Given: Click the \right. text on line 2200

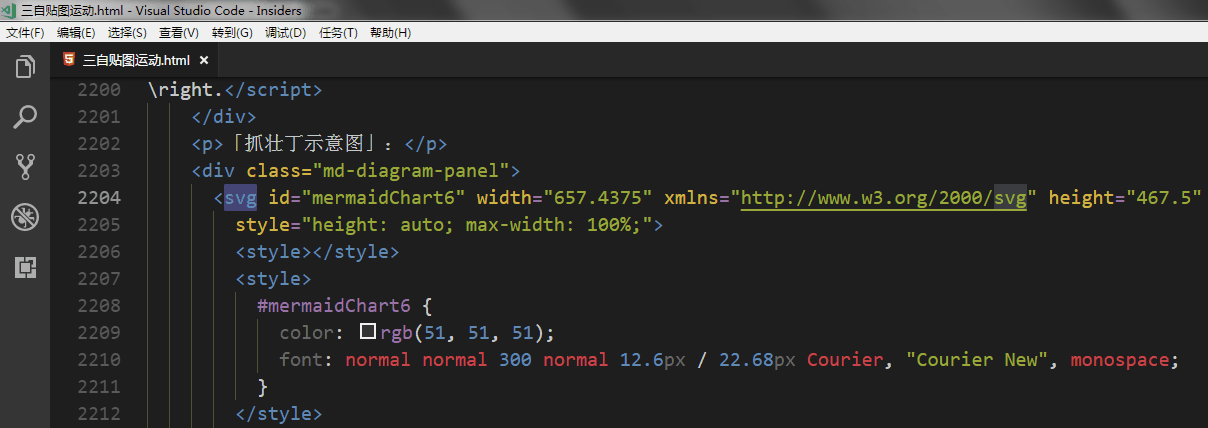Looking at the screenshot, I should coord(185,89).
